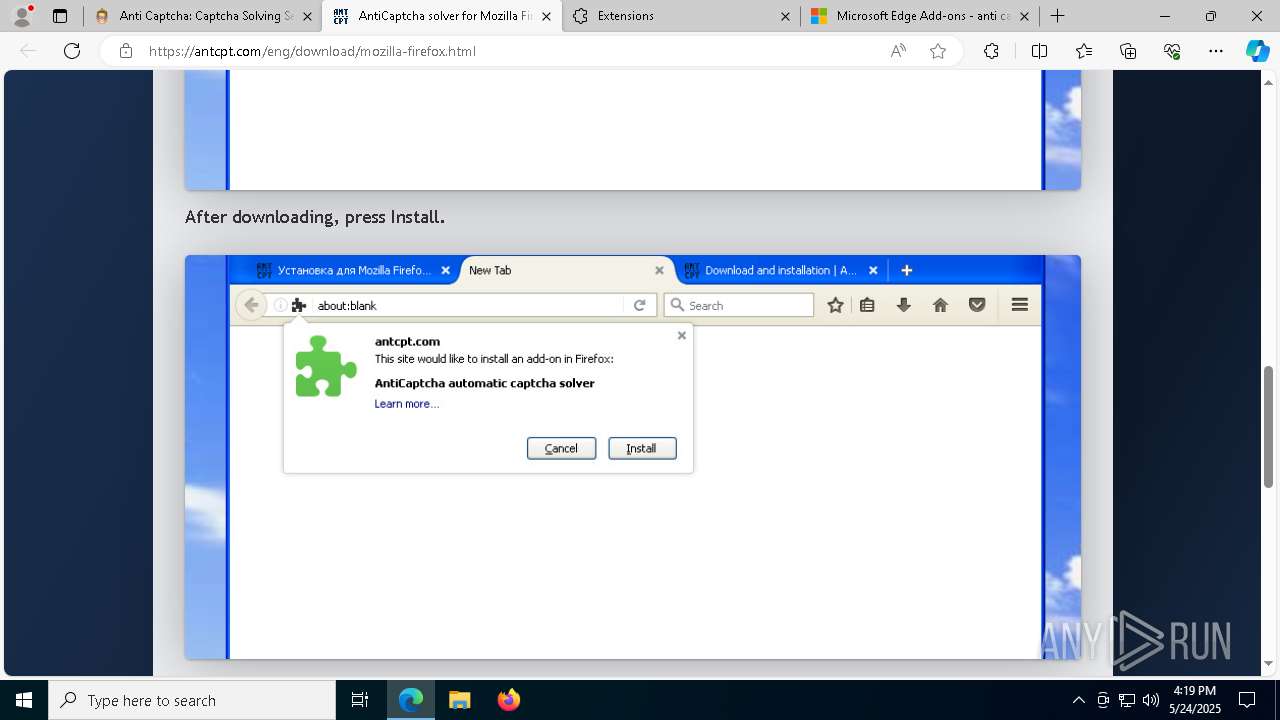
Task: Open Firefox from the taskbar
Action: coord(509,700)
